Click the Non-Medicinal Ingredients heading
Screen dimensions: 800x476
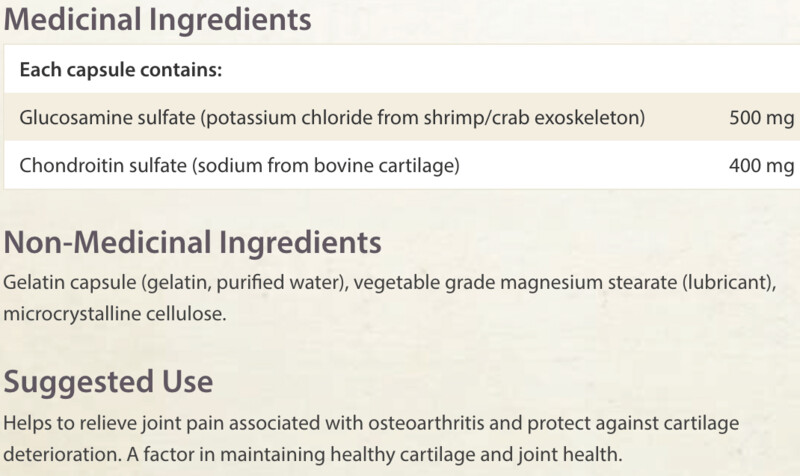click(x=192, y=242)
